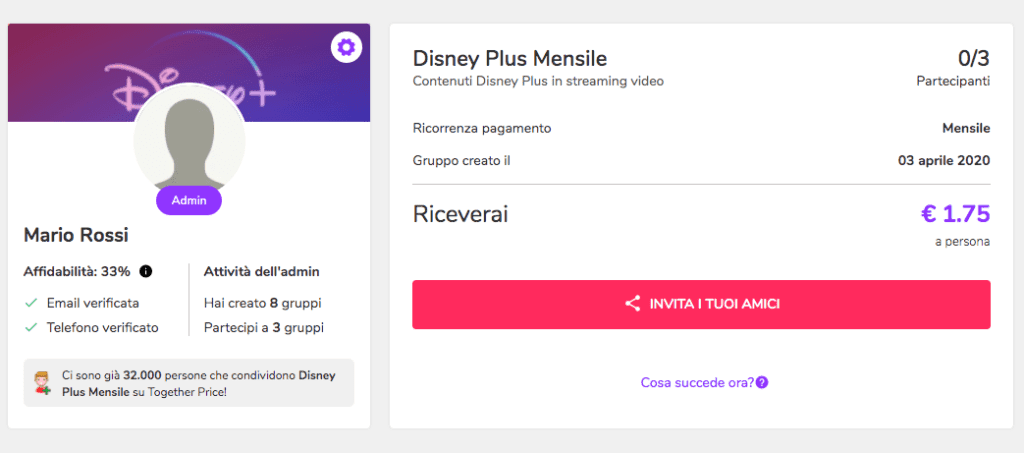
Task: Click the Mensile payment recurrence value
Action: 967,128
